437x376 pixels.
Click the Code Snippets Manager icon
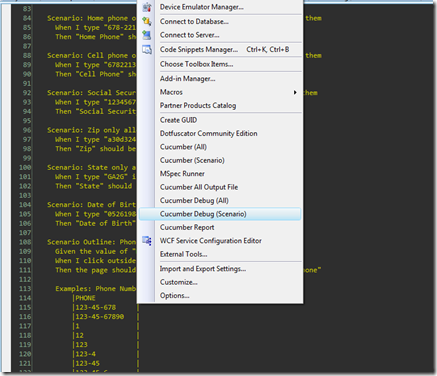(x=147, y=50)
